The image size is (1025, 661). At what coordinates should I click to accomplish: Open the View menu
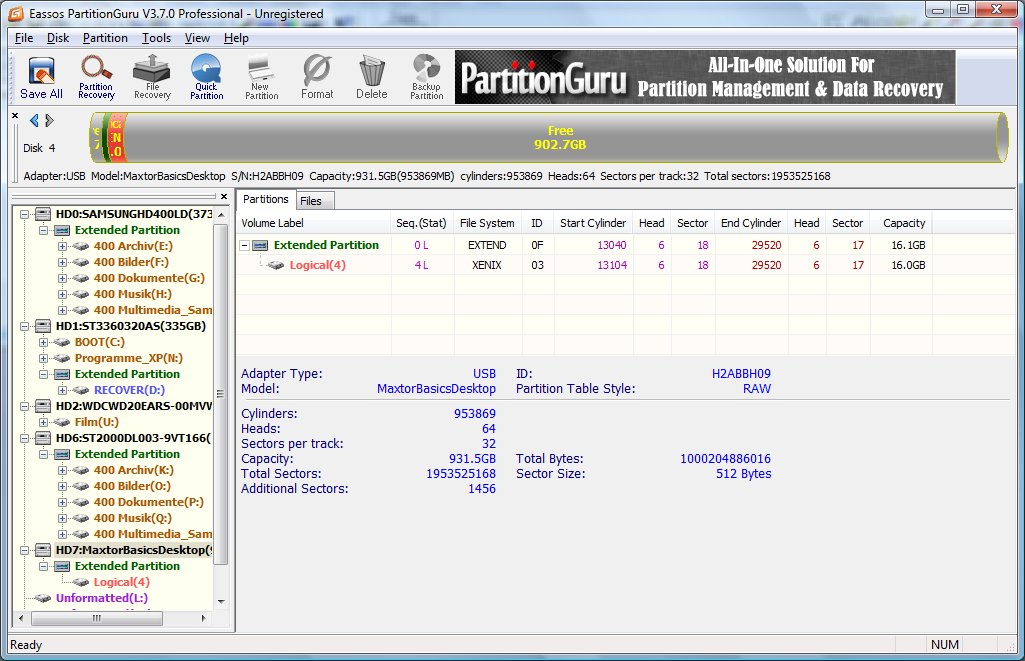coord(197,38)
